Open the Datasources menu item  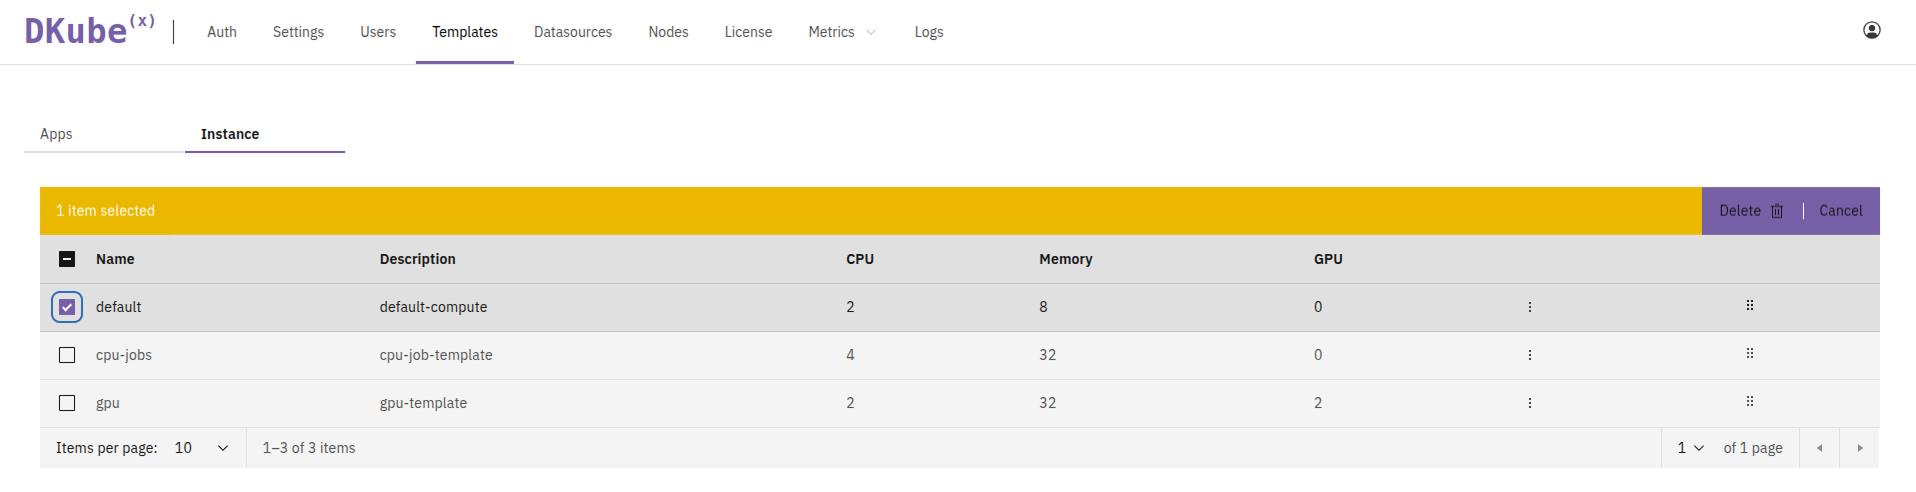point(572,32)
